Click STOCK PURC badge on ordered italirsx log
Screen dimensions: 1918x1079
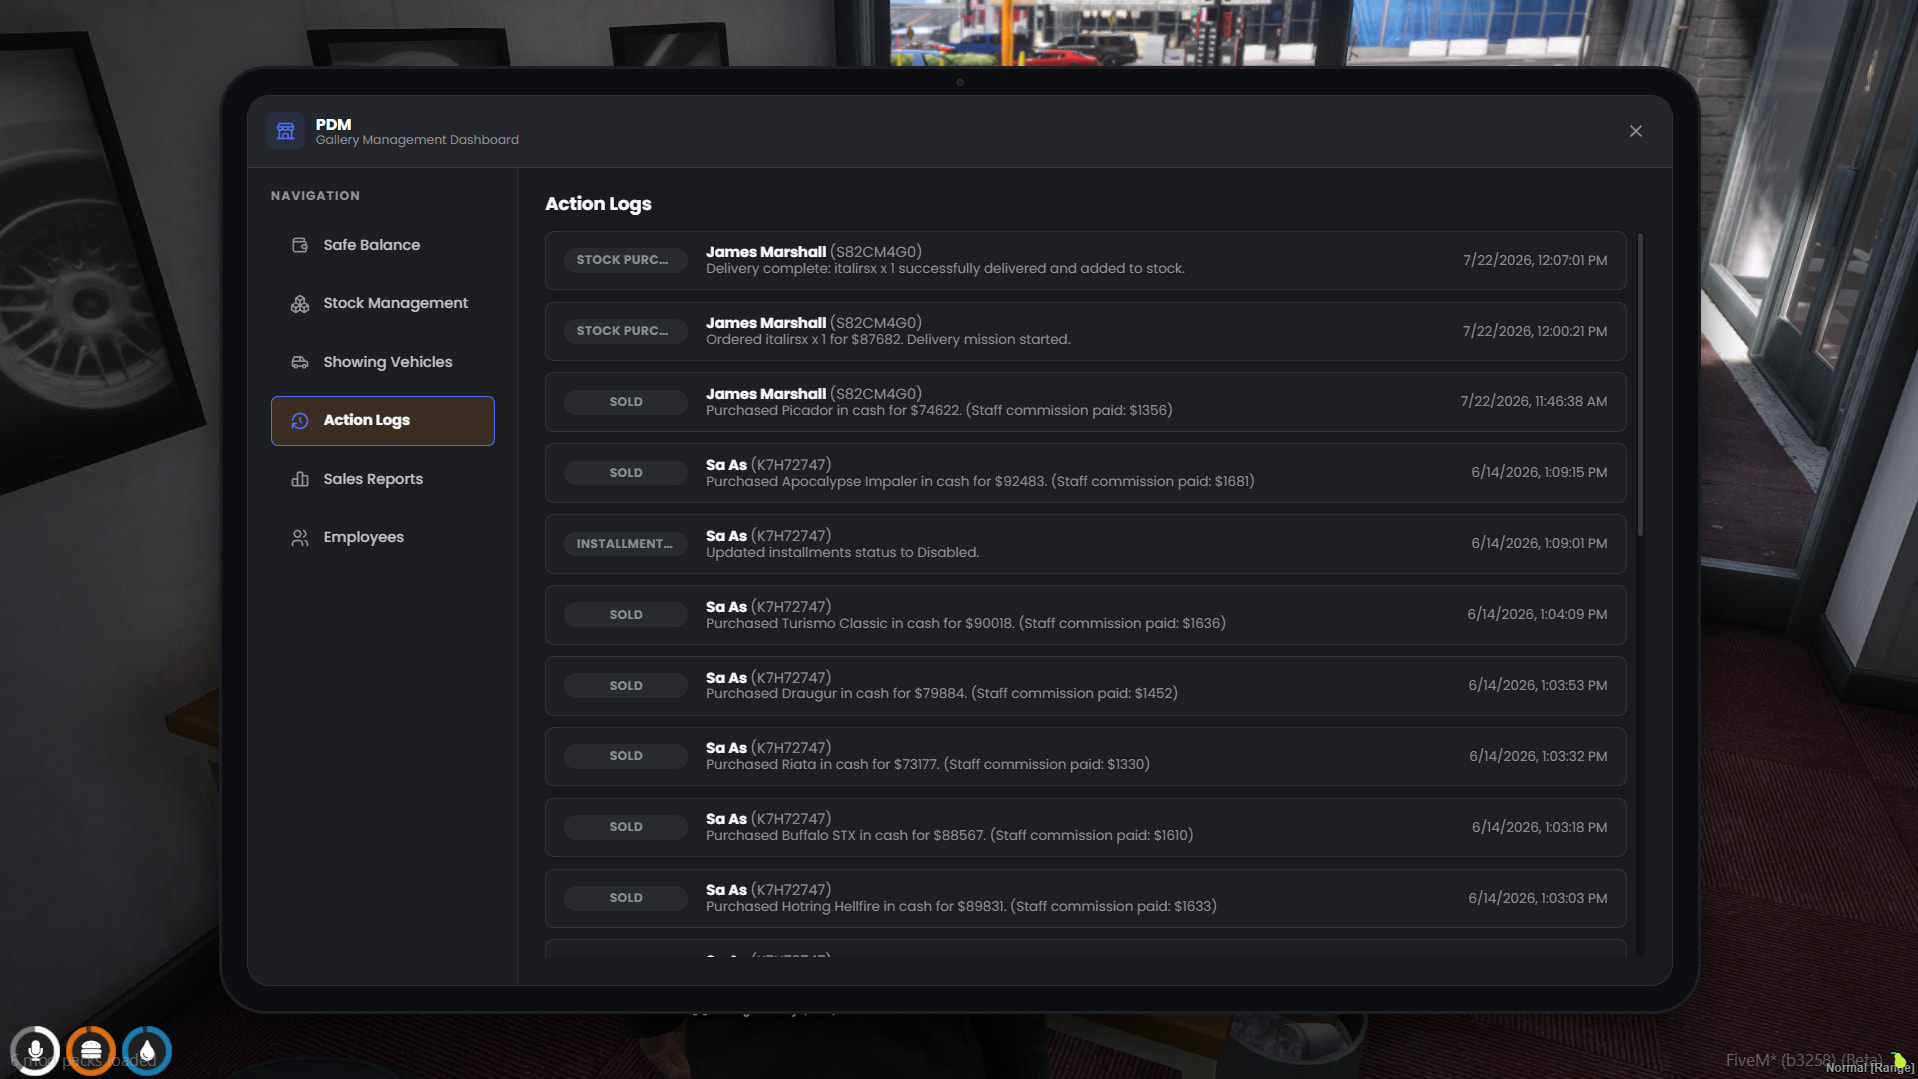tap(625, 331)
